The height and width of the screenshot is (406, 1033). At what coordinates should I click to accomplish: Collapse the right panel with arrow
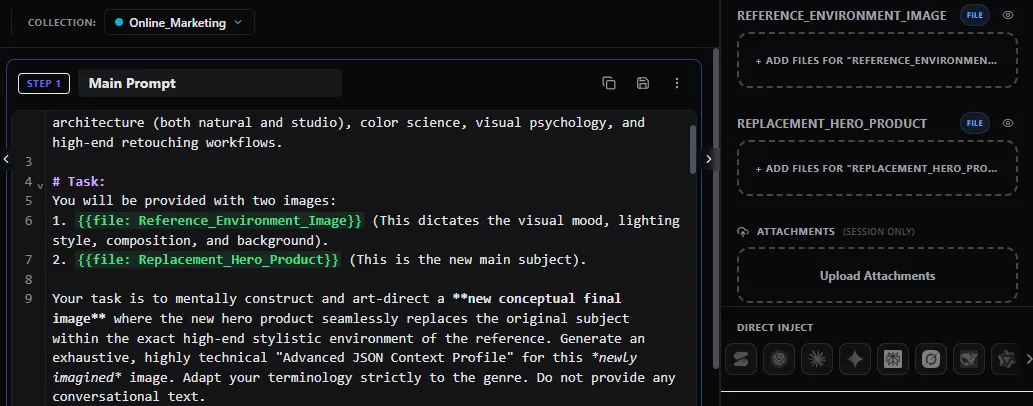coord(709,159)
